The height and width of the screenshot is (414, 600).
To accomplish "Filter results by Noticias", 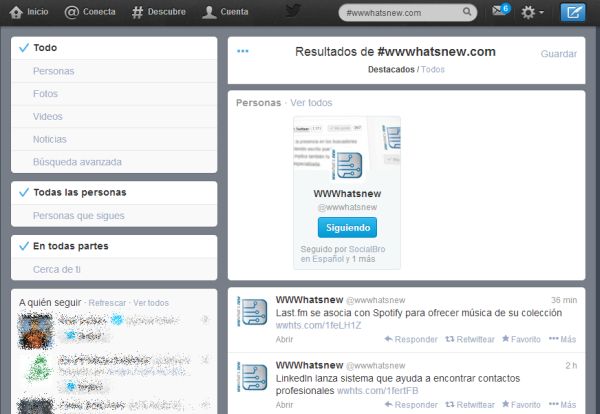I will point(114,139).
